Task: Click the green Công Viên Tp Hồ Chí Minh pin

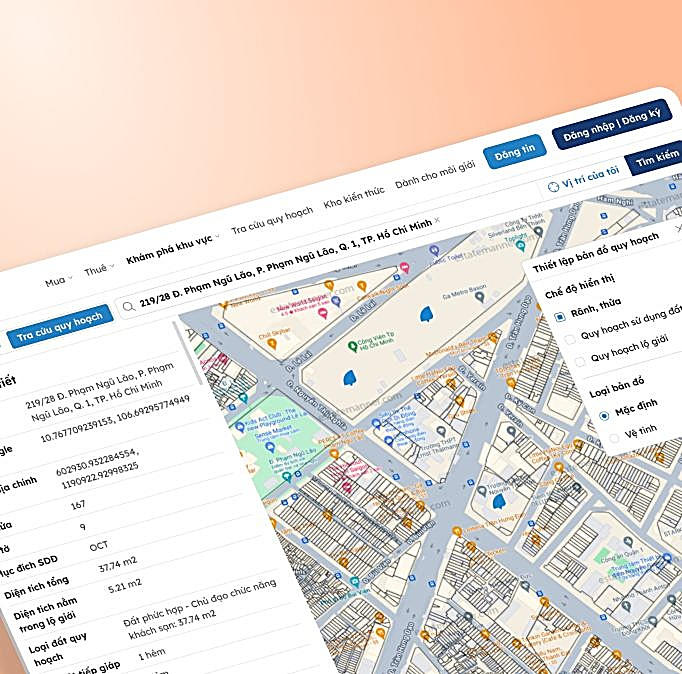Action: (x=353, y=347)
